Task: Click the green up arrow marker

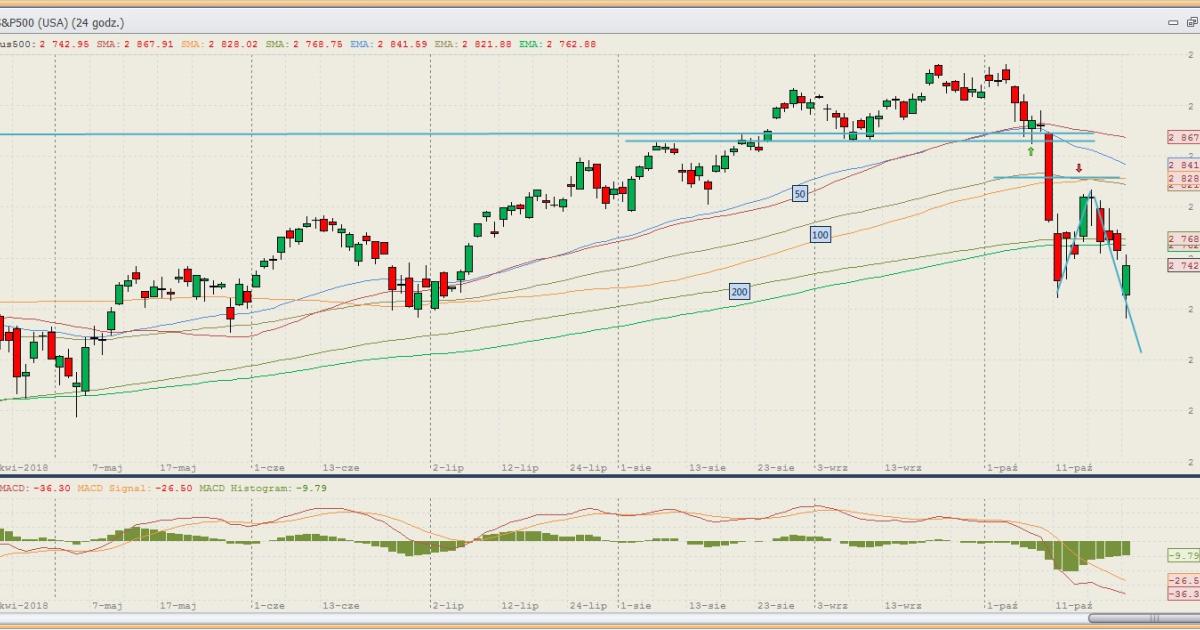Action: (1031, 151)
